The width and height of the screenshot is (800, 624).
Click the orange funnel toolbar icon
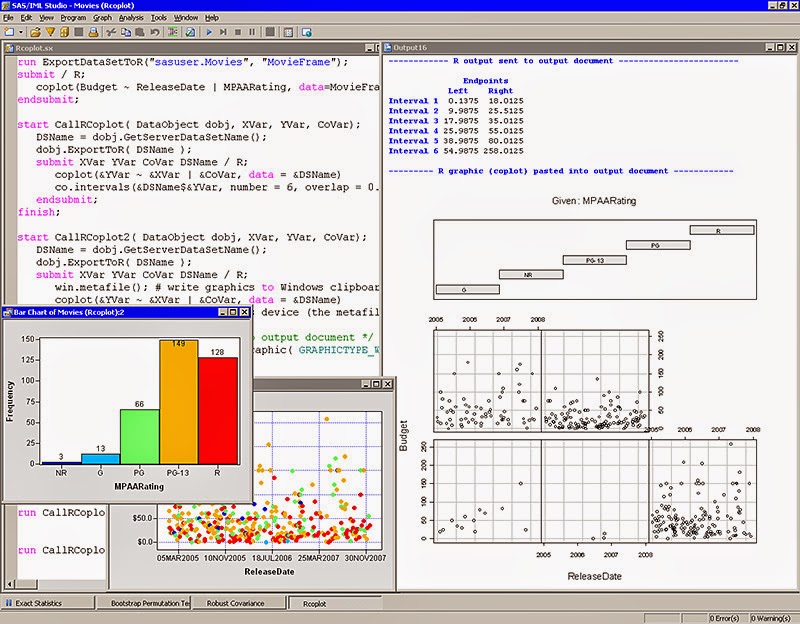(50, 32)
